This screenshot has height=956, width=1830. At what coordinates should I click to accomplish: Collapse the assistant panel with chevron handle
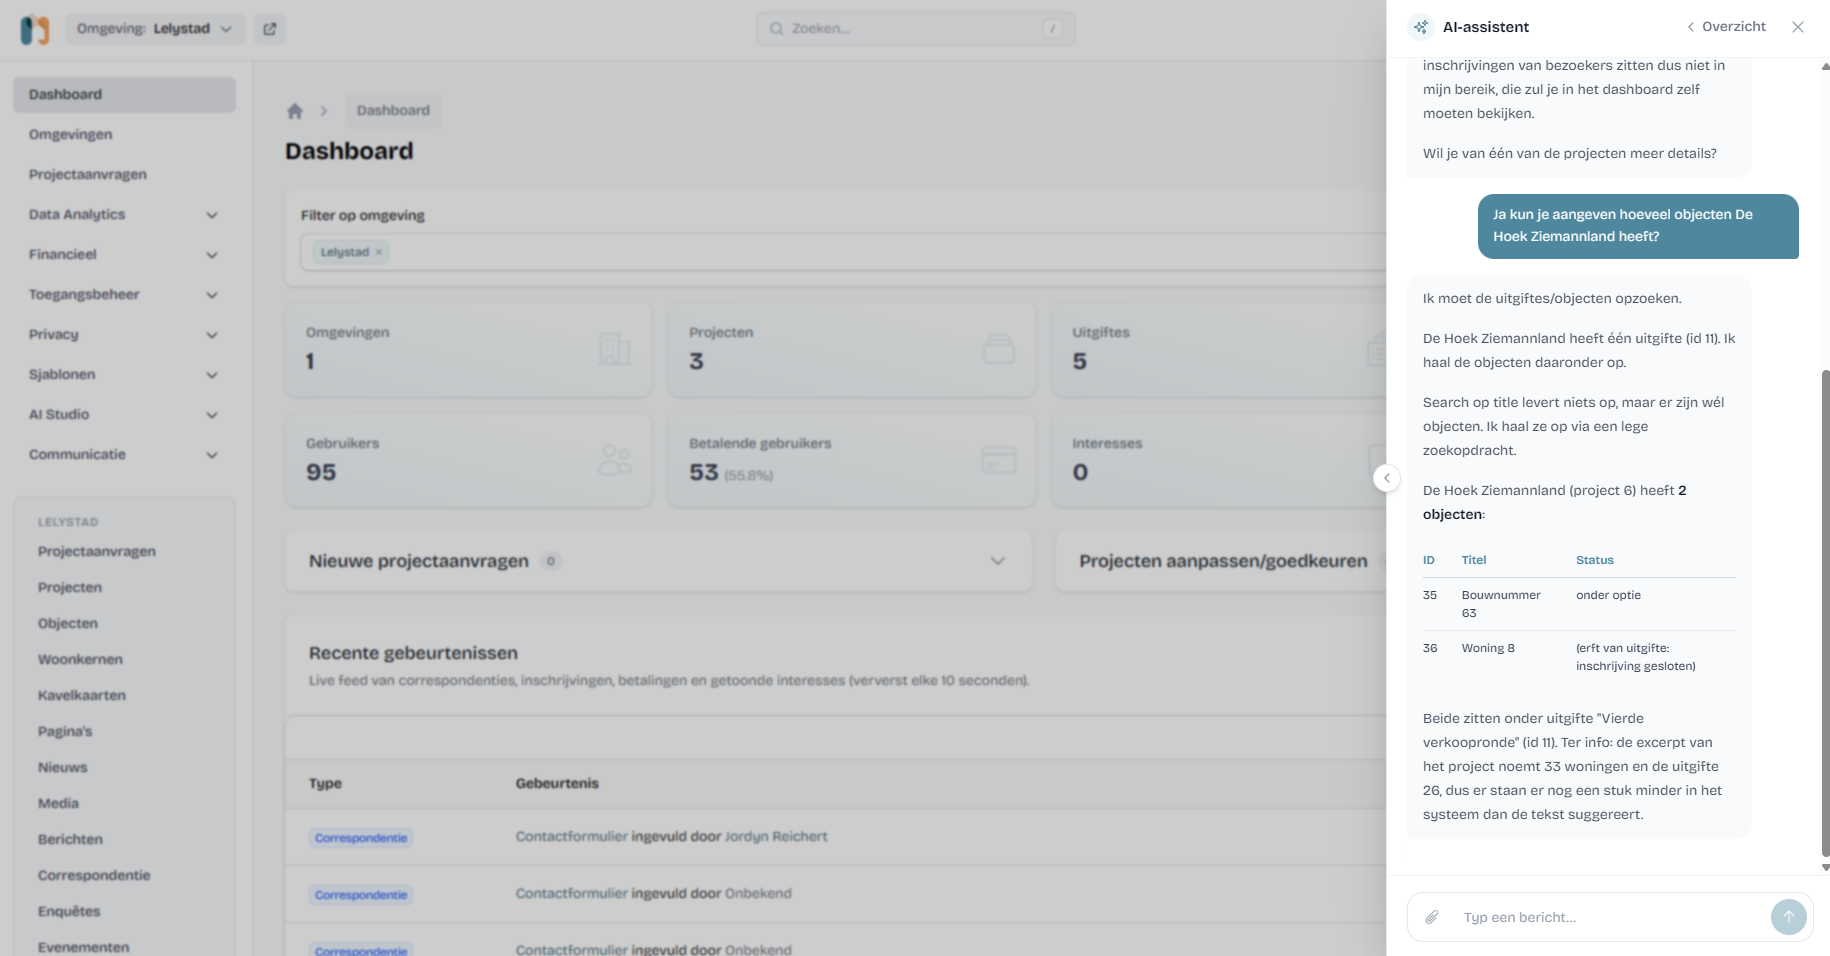1386,478
